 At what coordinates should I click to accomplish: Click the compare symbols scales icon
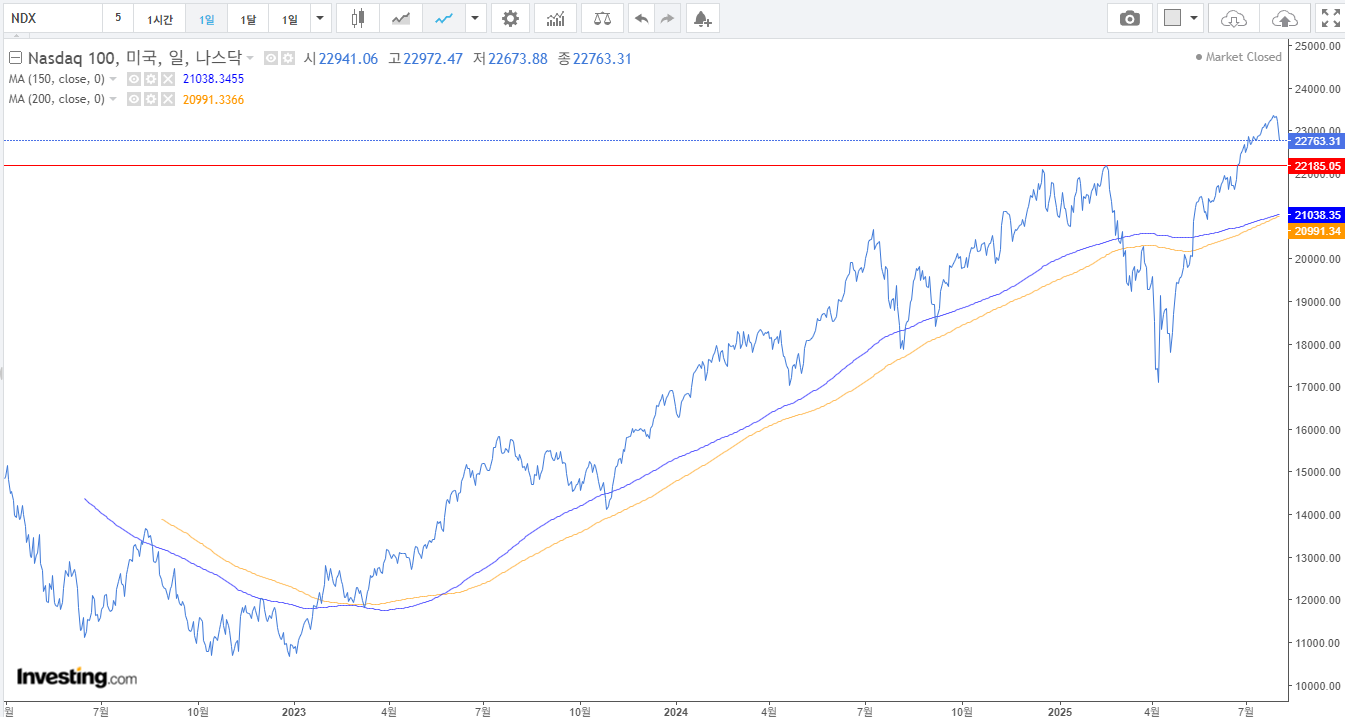[602, 18]
